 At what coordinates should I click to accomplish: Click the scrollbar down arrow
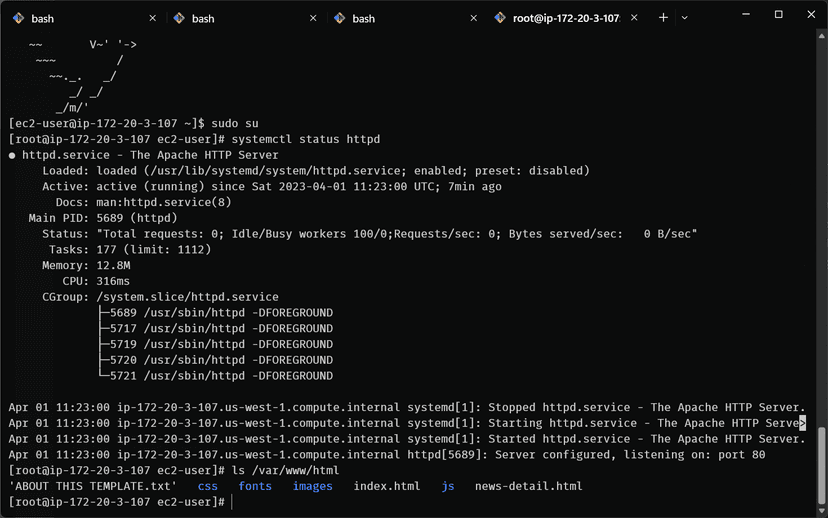pyautogui.click(x=821, y=511)
